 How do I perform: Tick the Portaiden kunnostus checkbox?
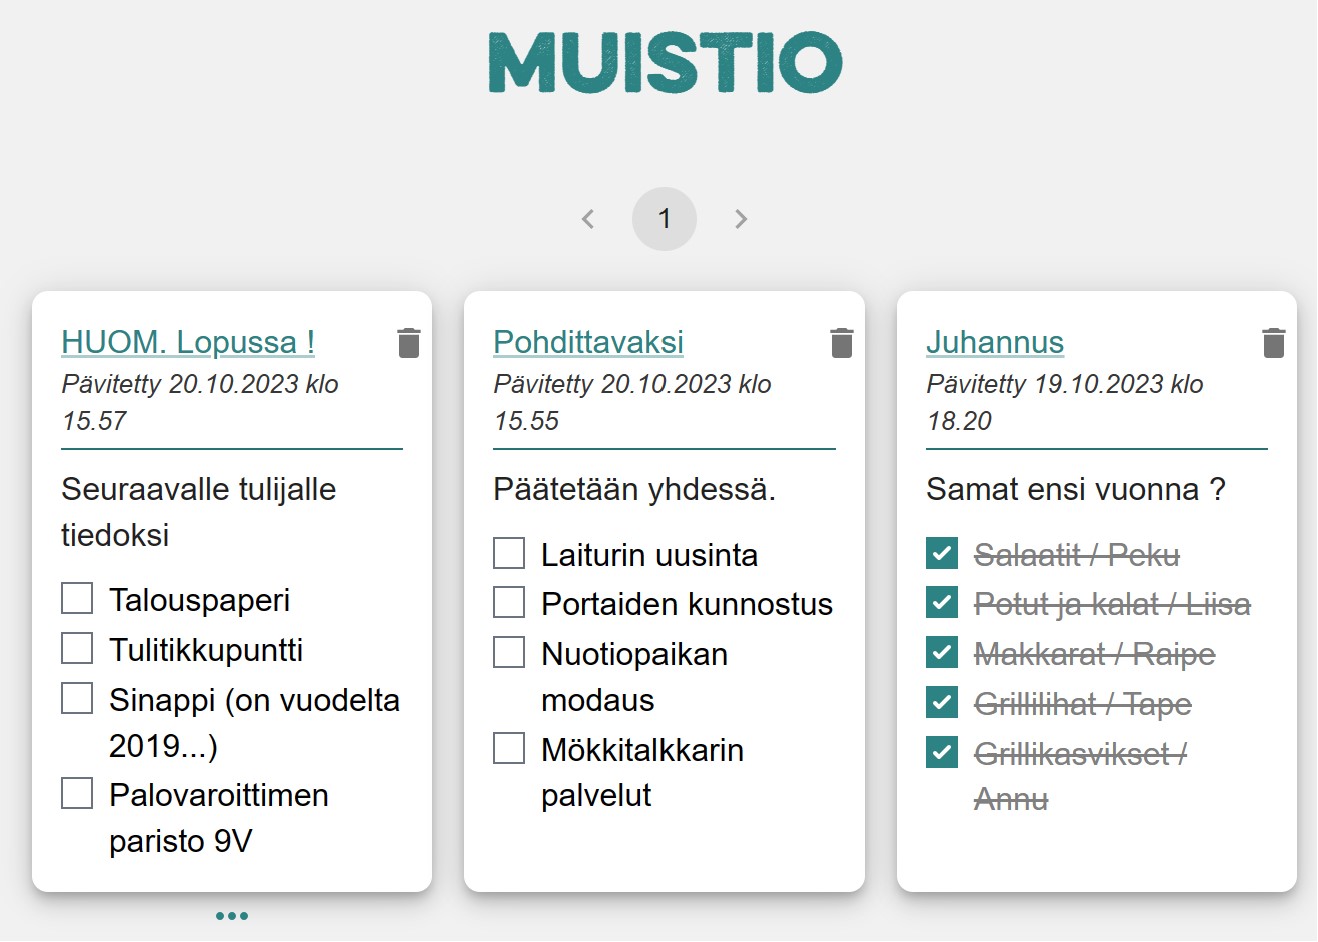[509, 602]
